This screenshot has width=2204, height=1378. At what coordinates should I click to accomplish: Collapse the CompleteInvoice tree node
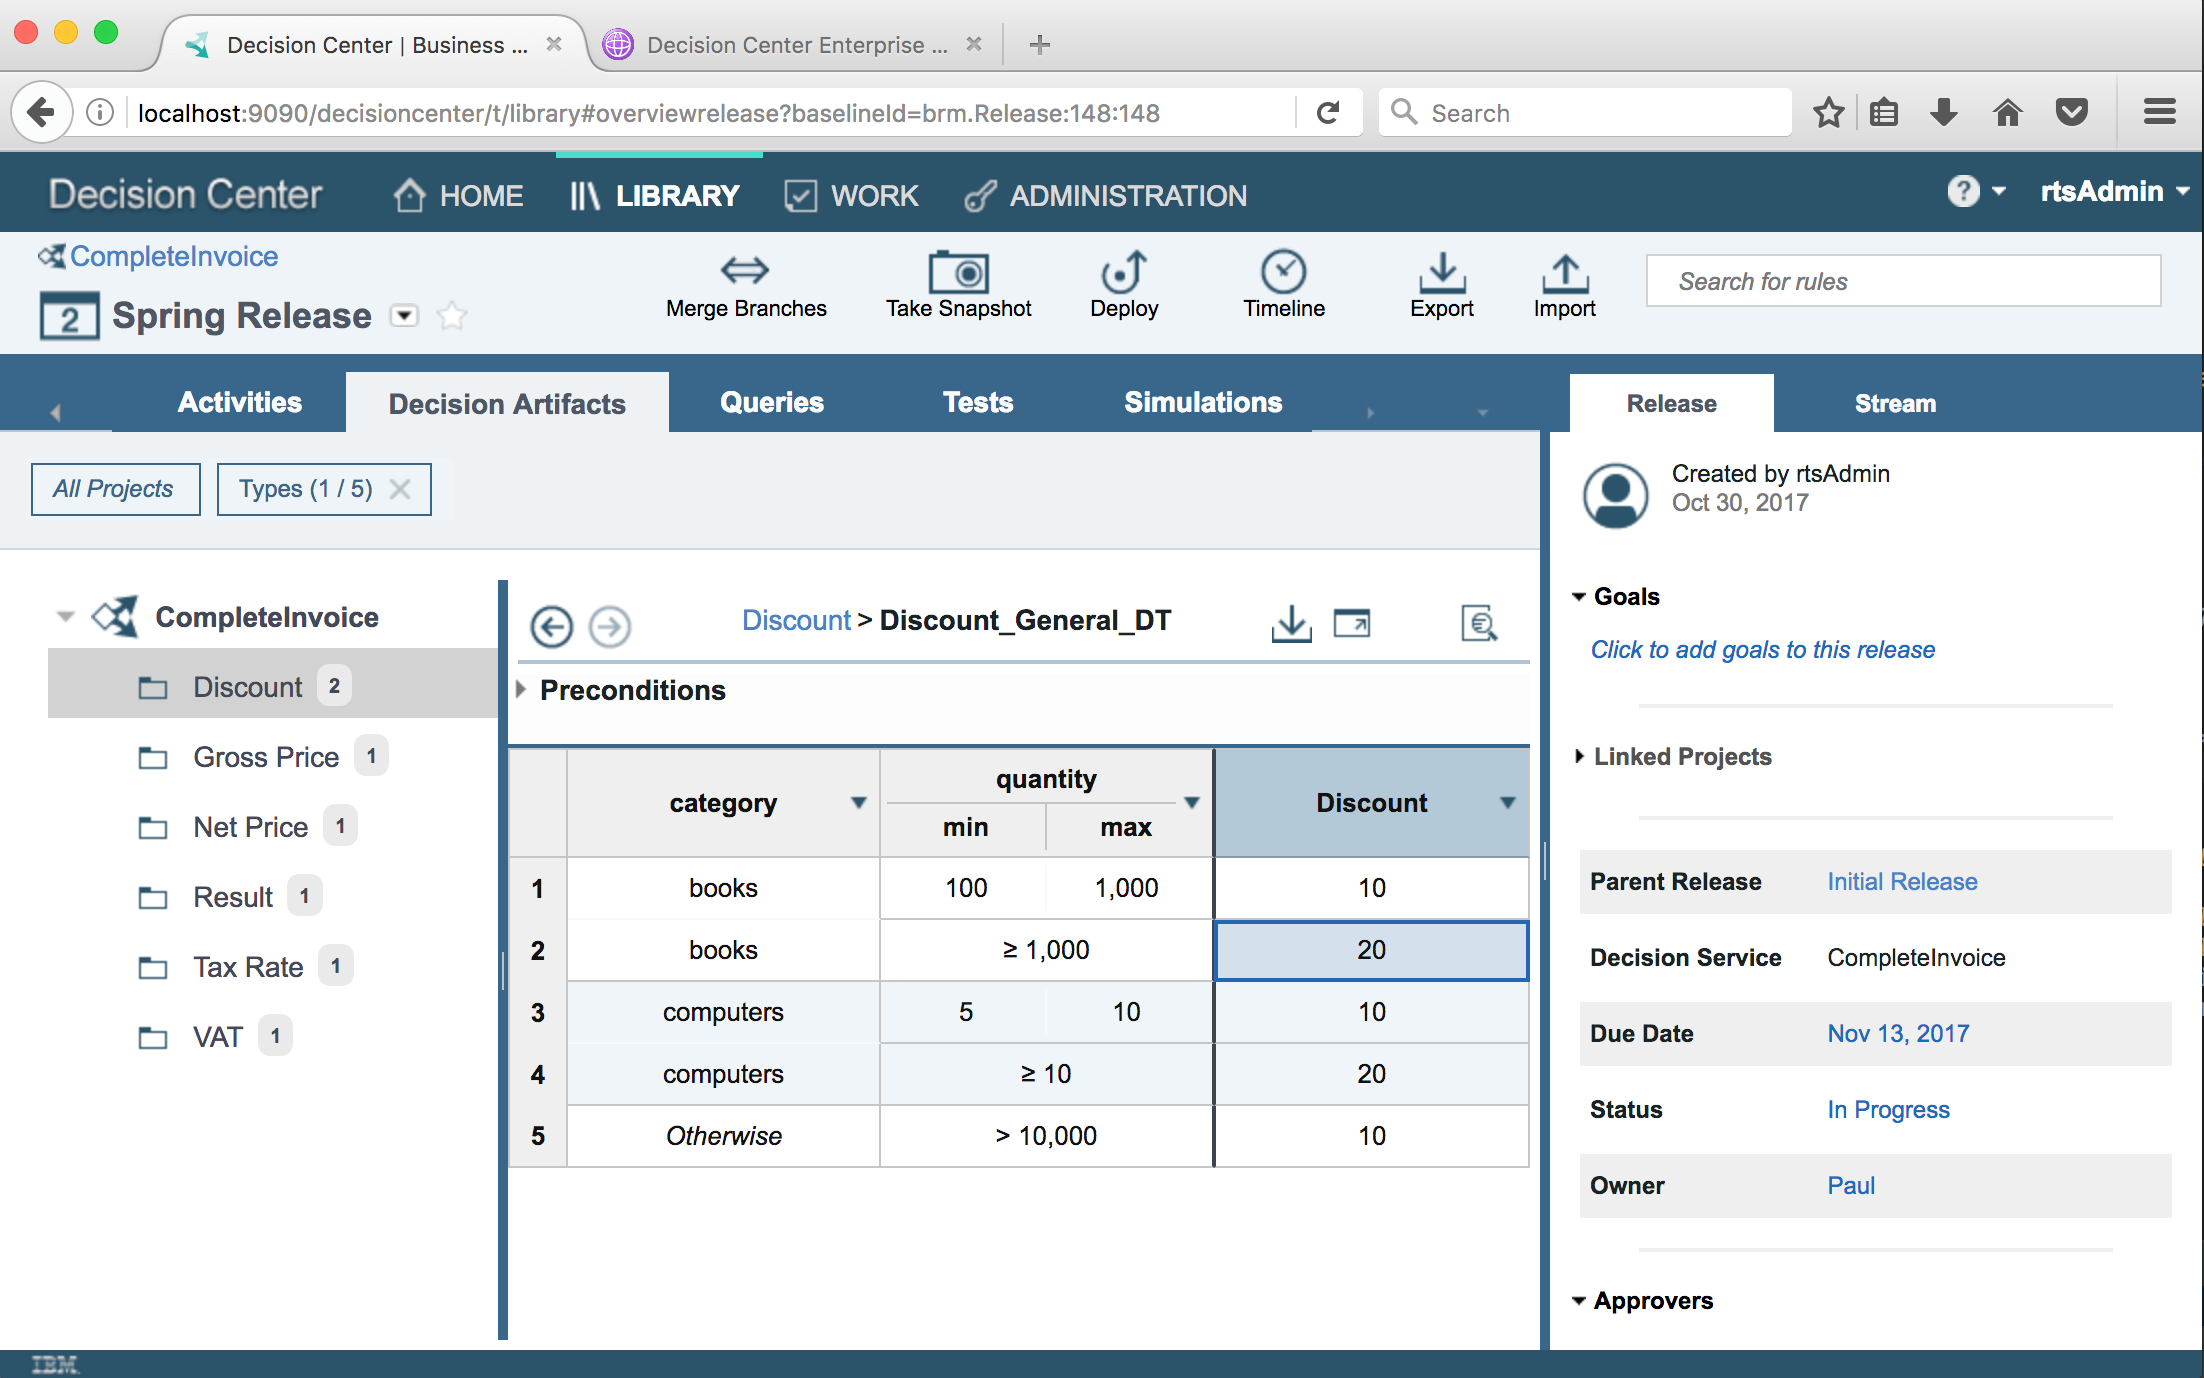point(66,617)
